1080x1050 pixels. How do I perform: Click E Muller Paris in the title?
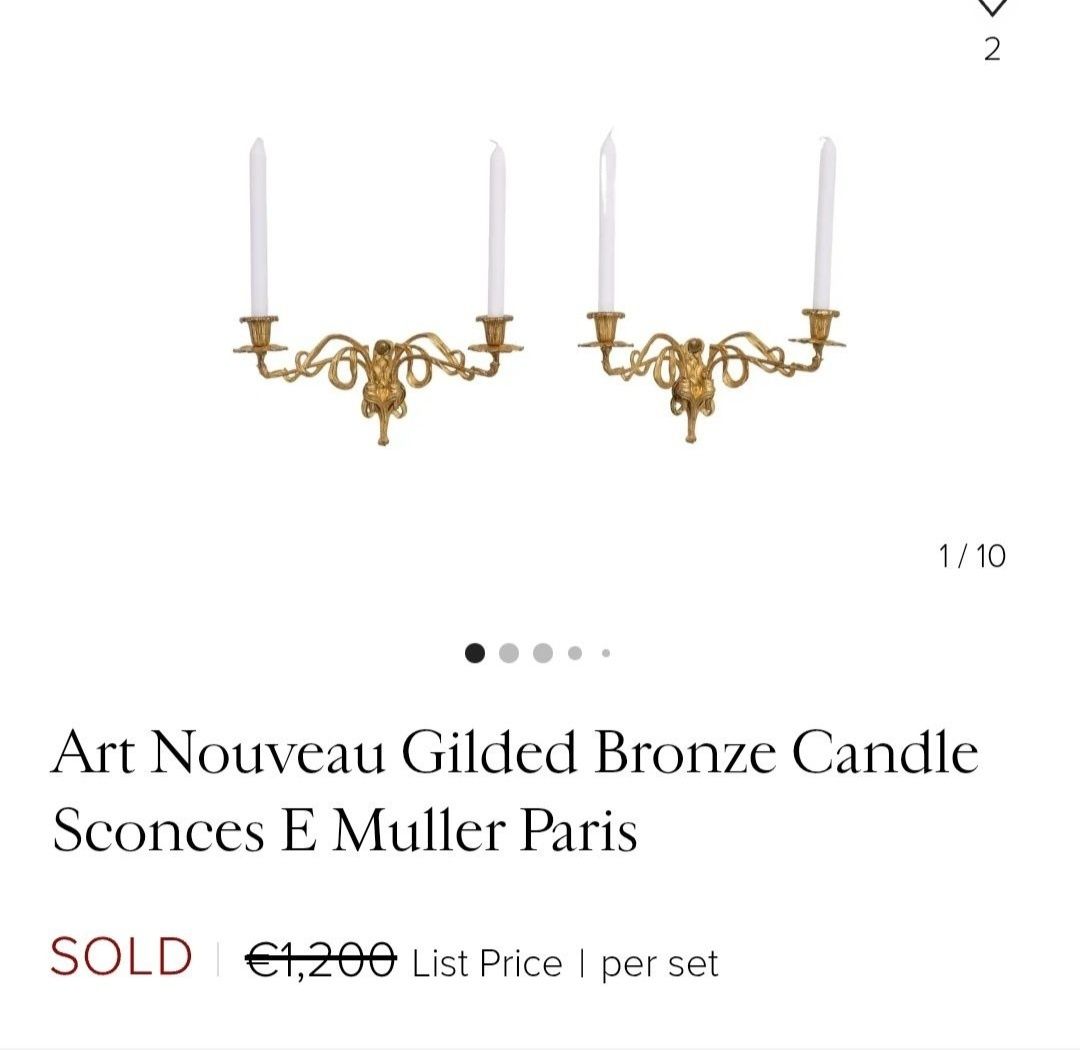click(x=459, y=830)
